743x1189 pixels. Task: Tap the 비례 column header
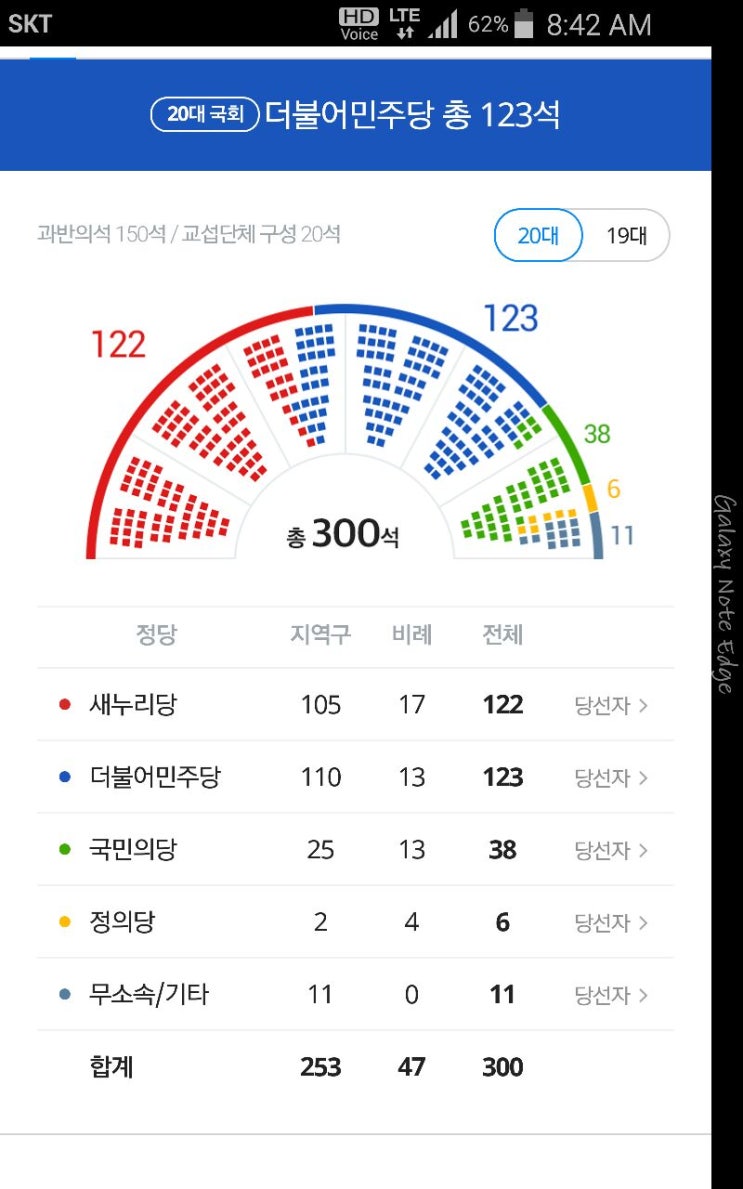point(412,635)
